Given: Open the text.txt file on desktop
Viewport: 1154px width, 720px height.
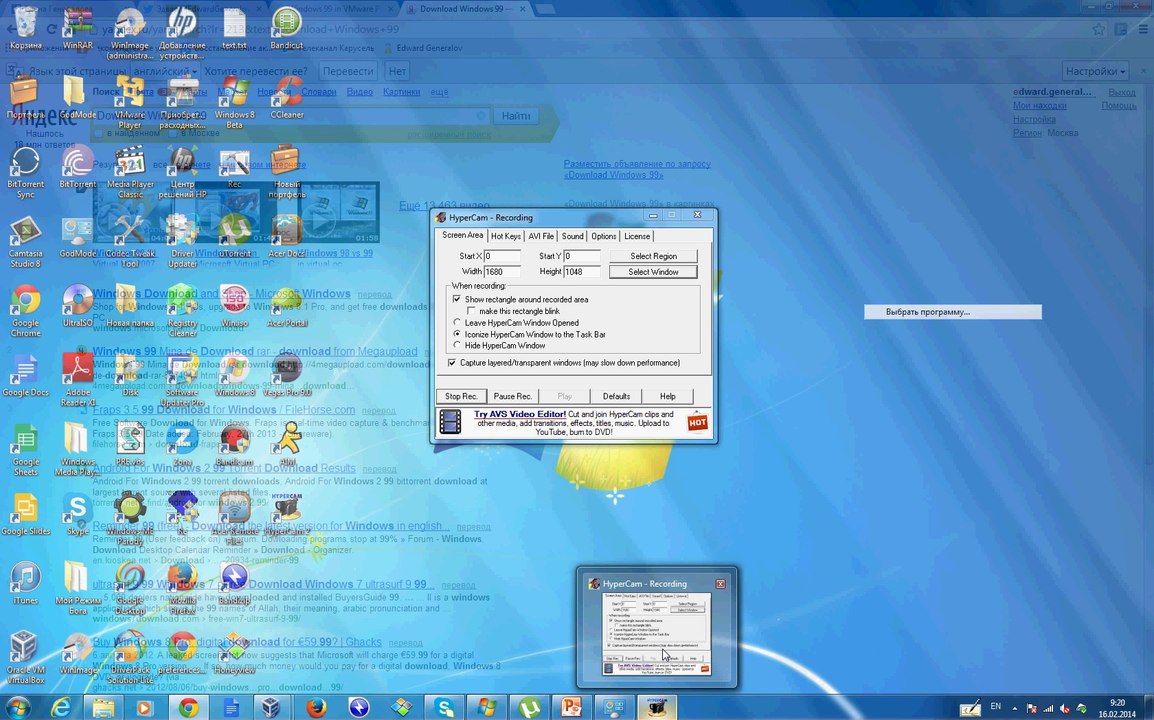Looking at the screenshot, I should 234,28.
